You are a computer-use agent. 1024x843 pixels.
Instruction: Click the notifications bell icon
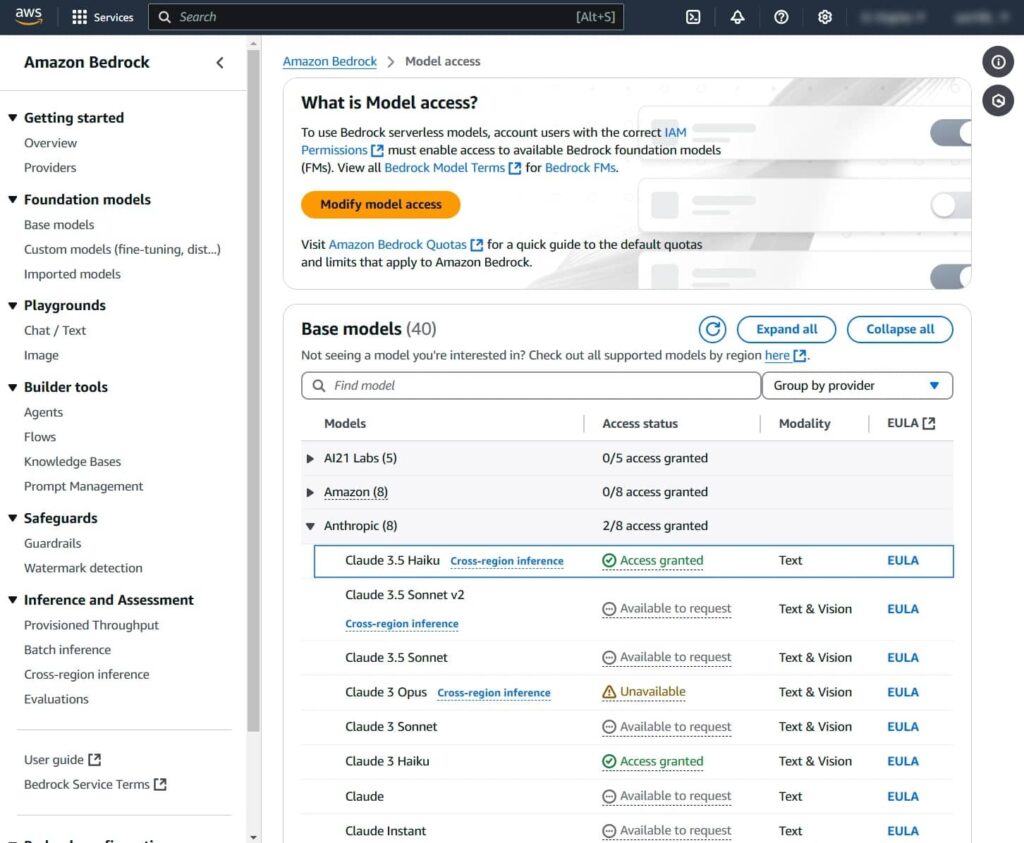(x=737, y=17)
